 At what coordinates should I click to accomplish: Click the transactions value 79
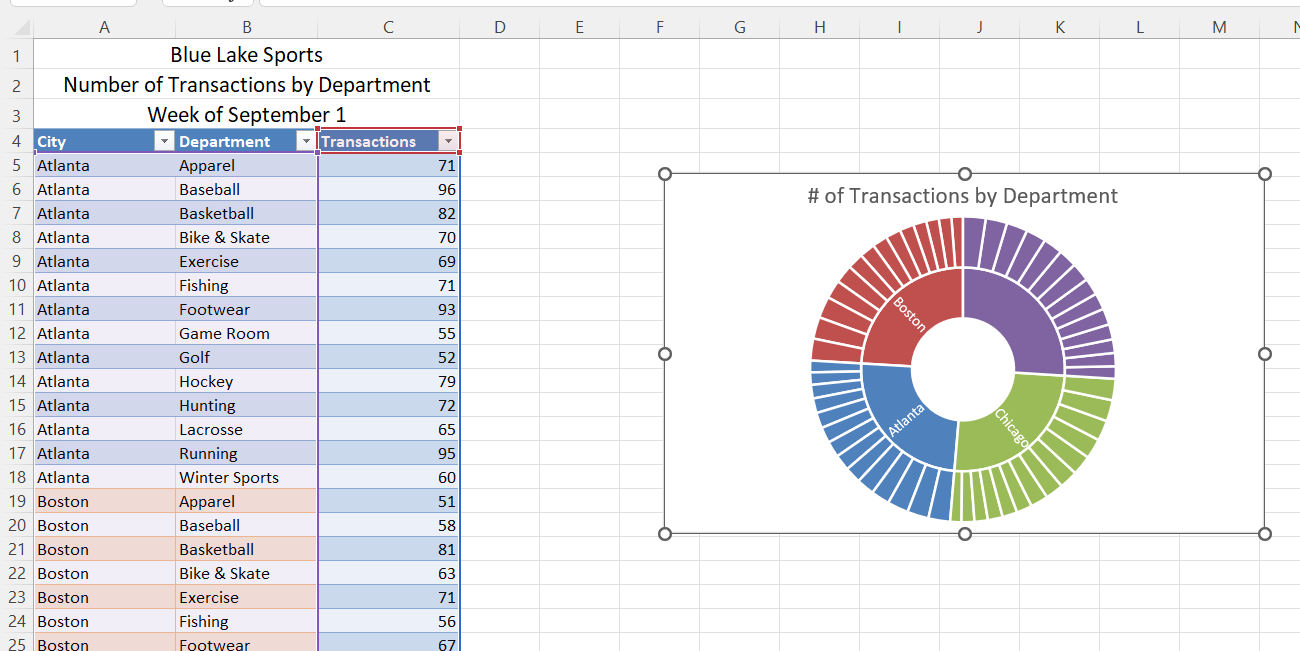[388, 382]
